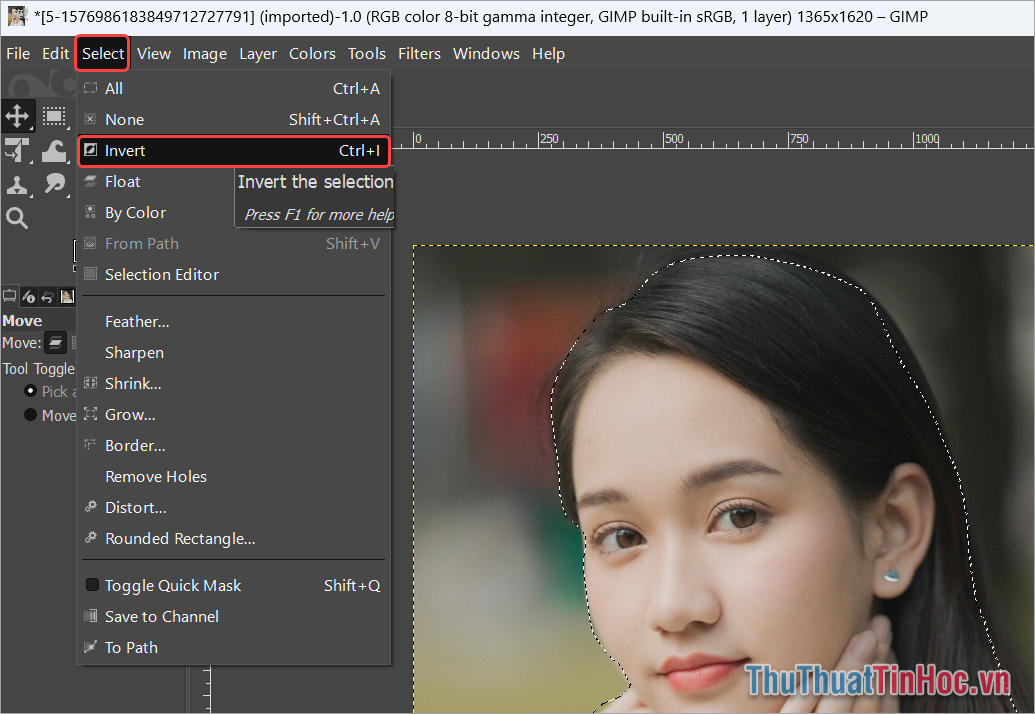Open the Device Status tab
The width and height of the screenshot is (1035, 714).
[x=28, y=296]
